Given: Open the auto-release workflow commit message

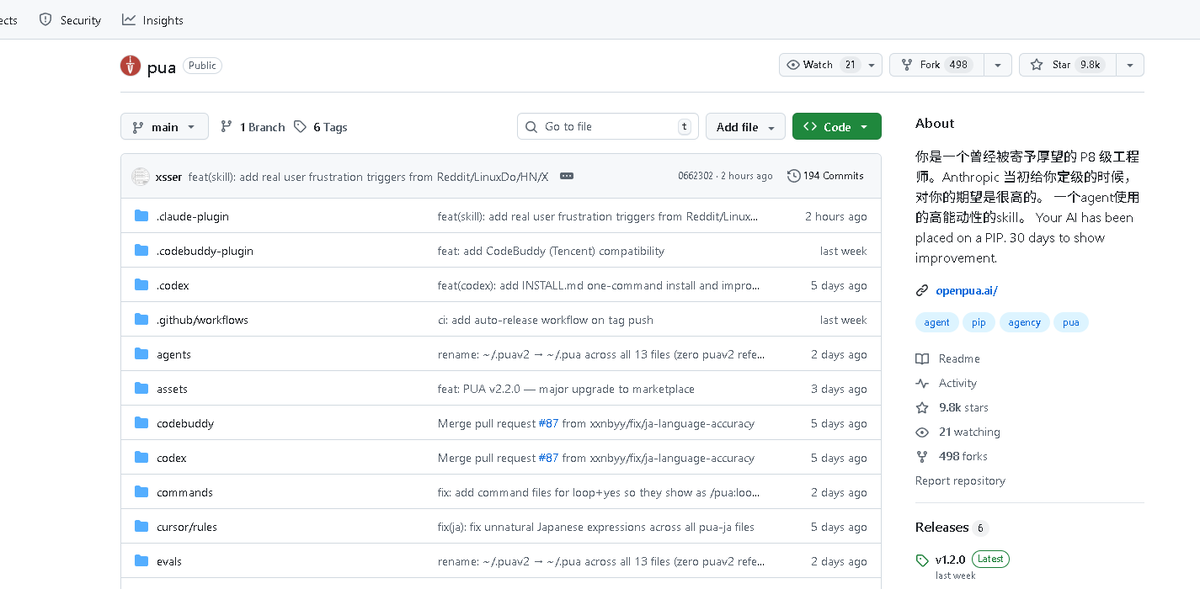Looking at the screenshot, I should (545, 320).
